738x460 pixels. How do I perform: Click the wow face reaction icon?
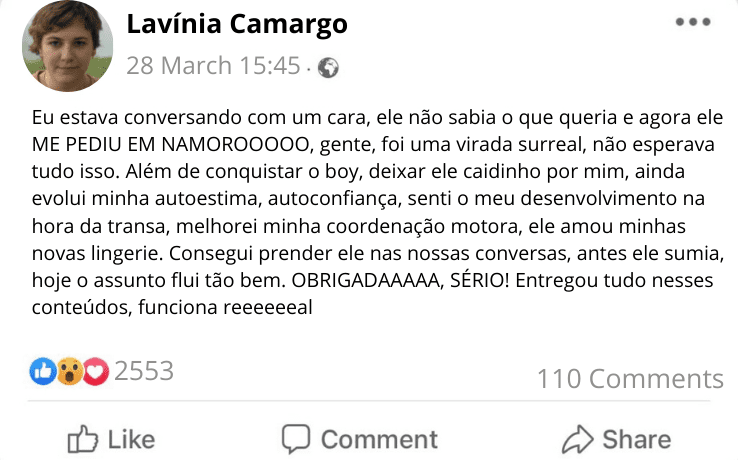coord(70,372)
